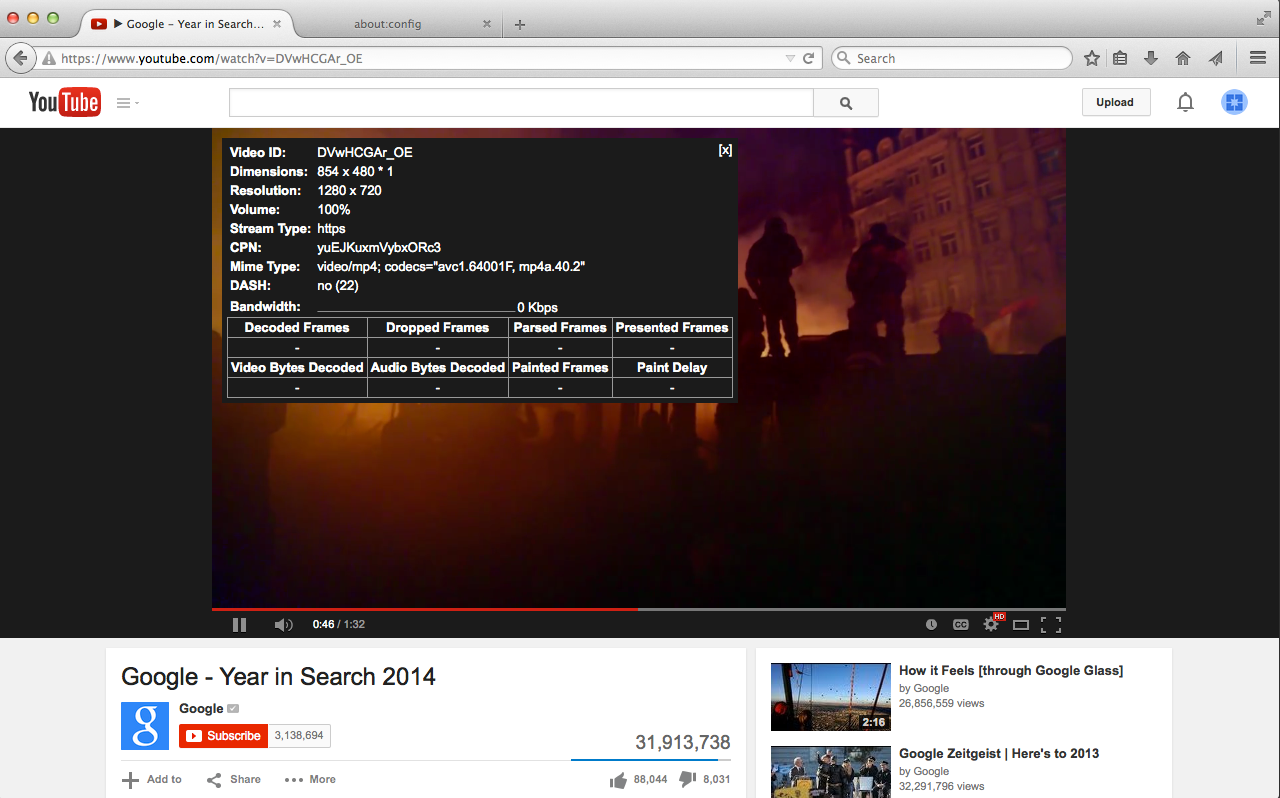This screenshot has height=798, width=1280.
Task: Mute the video volume speaker icon
Action: click(x=283, y=624)
